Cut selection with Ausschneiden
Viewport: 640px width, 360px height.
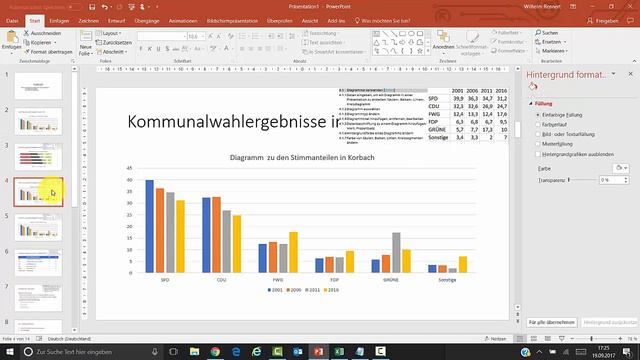(42, 33)
